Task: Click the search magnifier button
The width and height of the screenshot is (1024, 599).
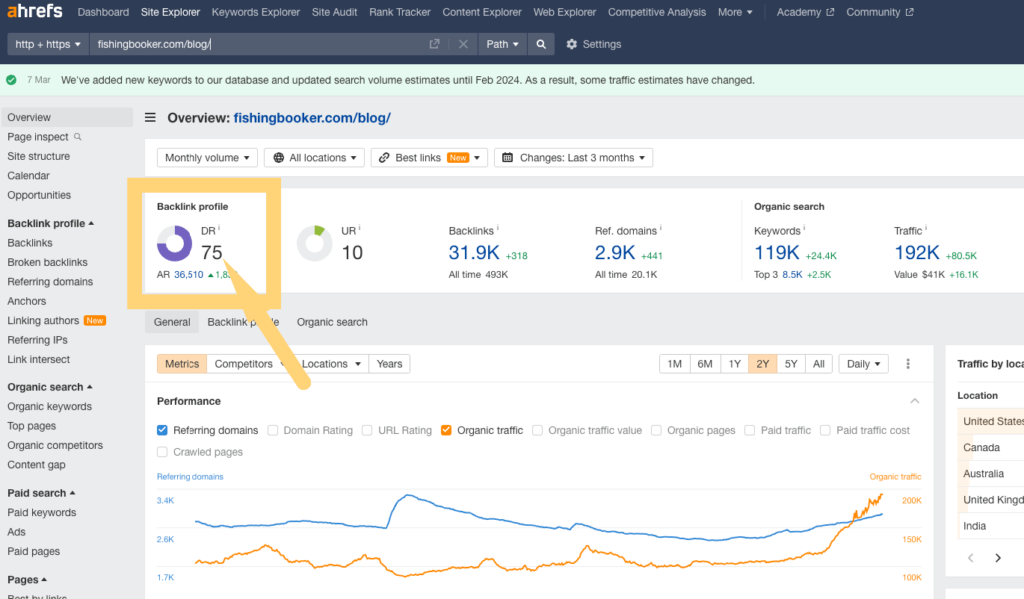Action: [540, 44]
